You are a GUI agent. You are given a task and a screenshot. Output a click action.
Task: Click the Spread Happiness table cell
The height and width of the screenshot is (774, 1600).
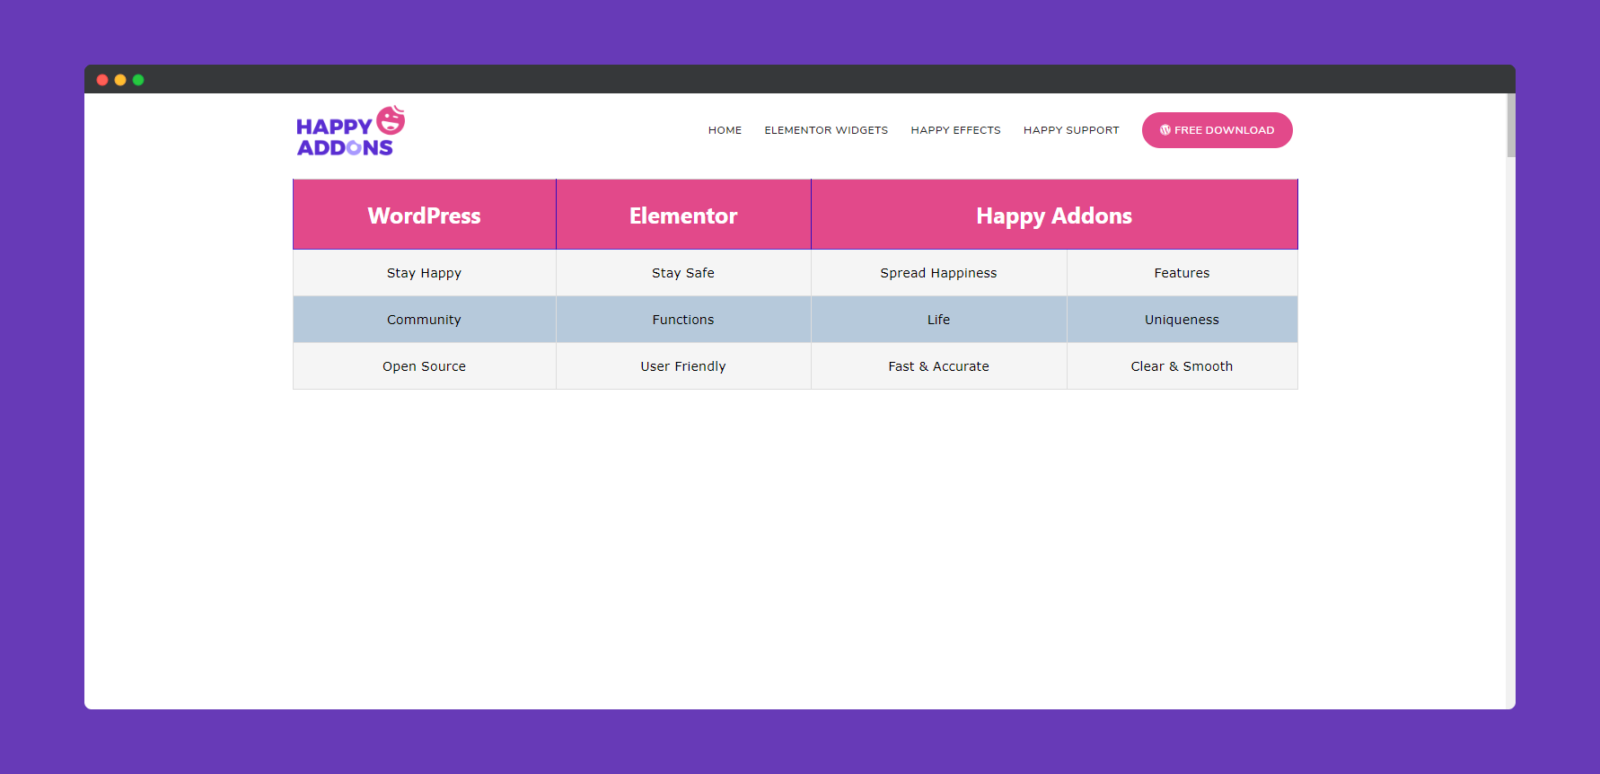point(938,273)
